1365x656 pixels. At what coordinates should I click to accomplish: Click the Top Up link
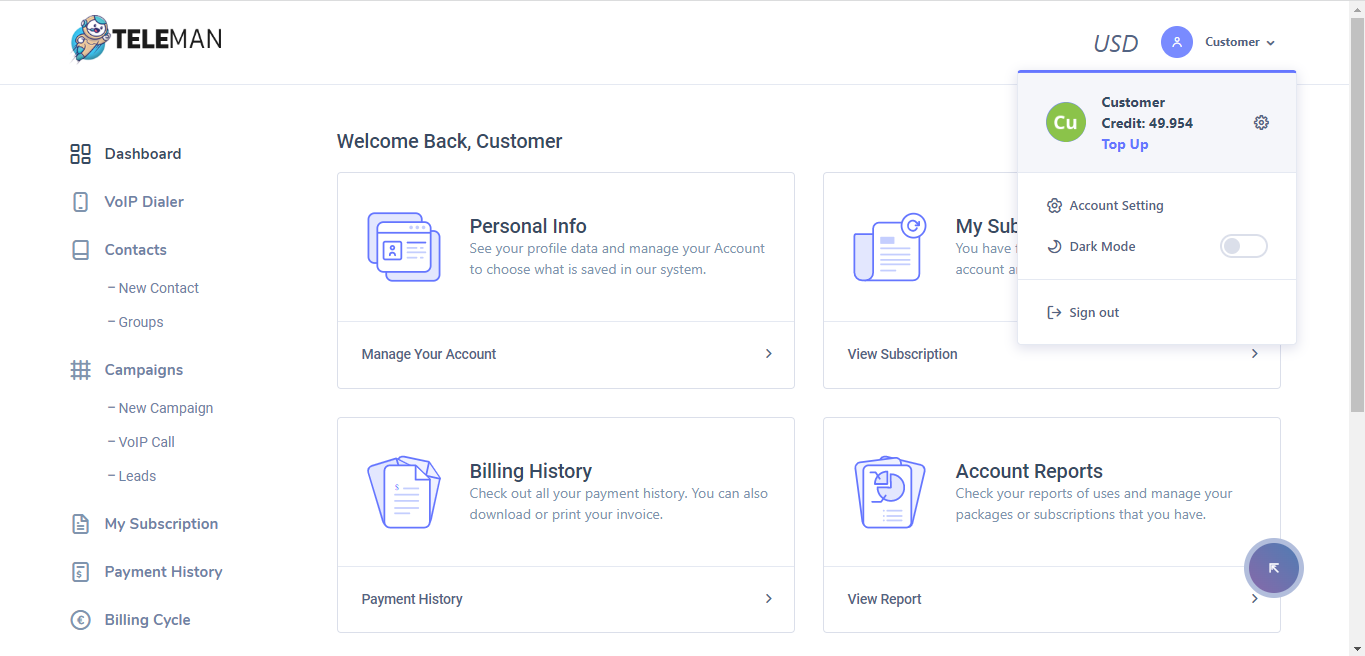[1124, 144]
